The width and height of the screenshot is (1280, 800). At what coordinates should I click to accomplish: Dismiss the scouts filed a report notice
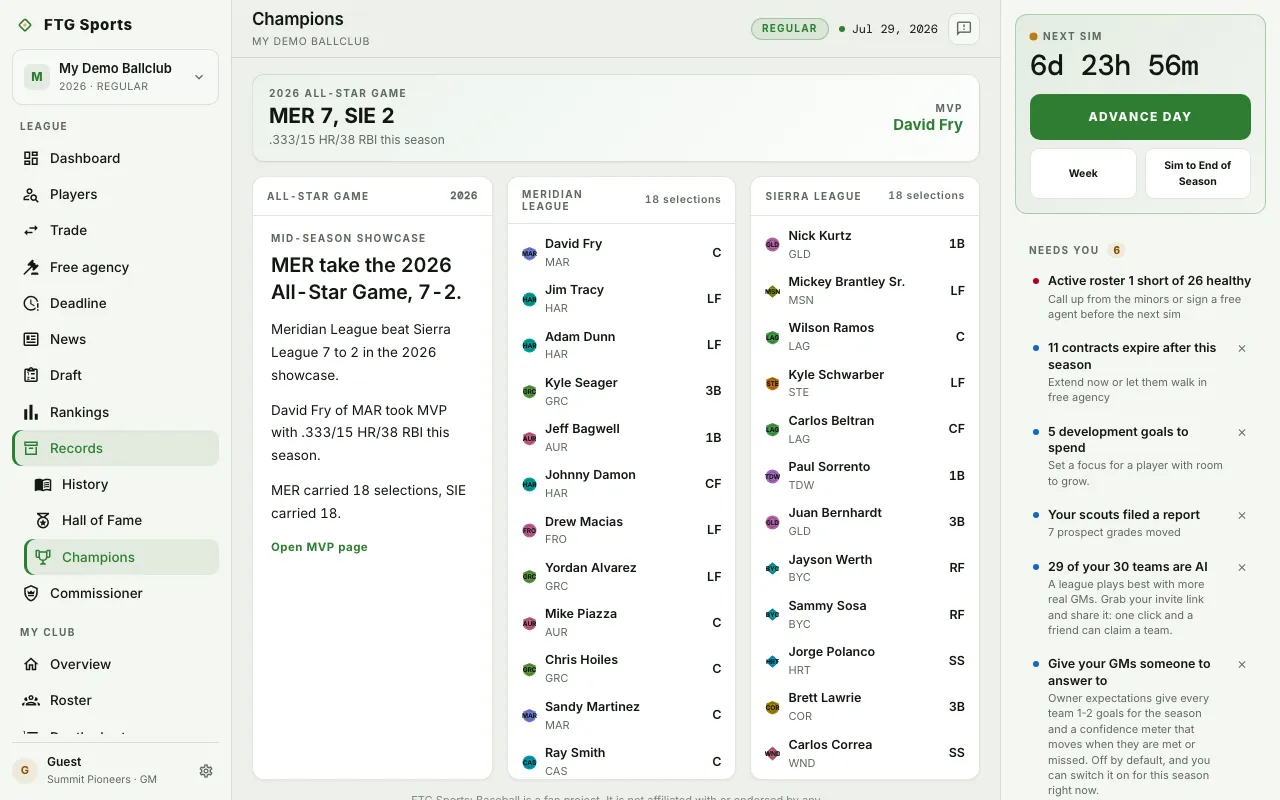point(1242,516)
